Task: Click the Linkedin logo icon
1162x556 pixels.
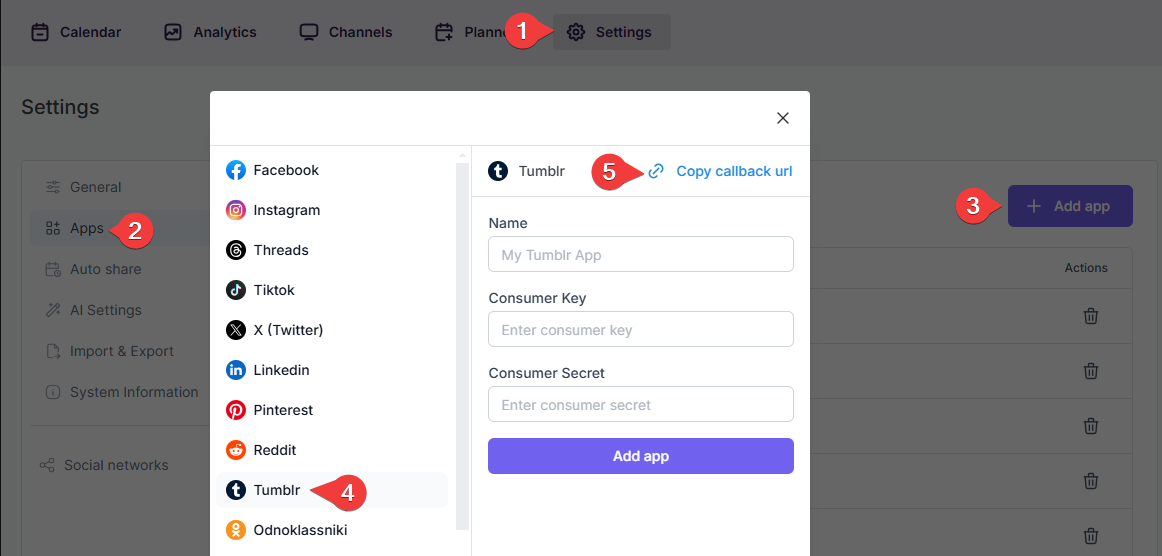Action: [x=236, y=370]
